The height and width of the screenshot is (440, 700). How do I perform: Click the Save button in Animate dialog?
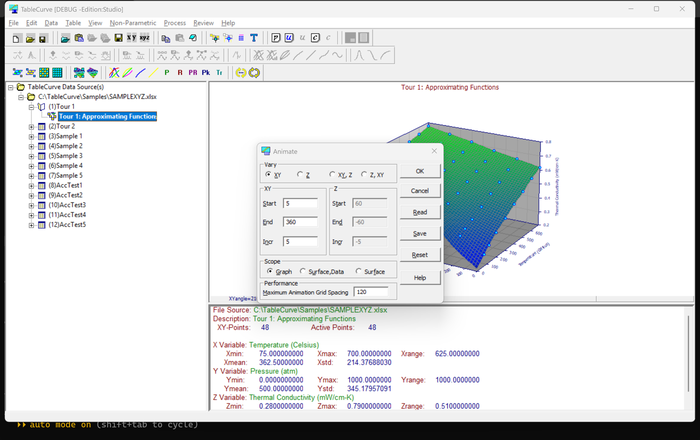[x=420, y=233]
